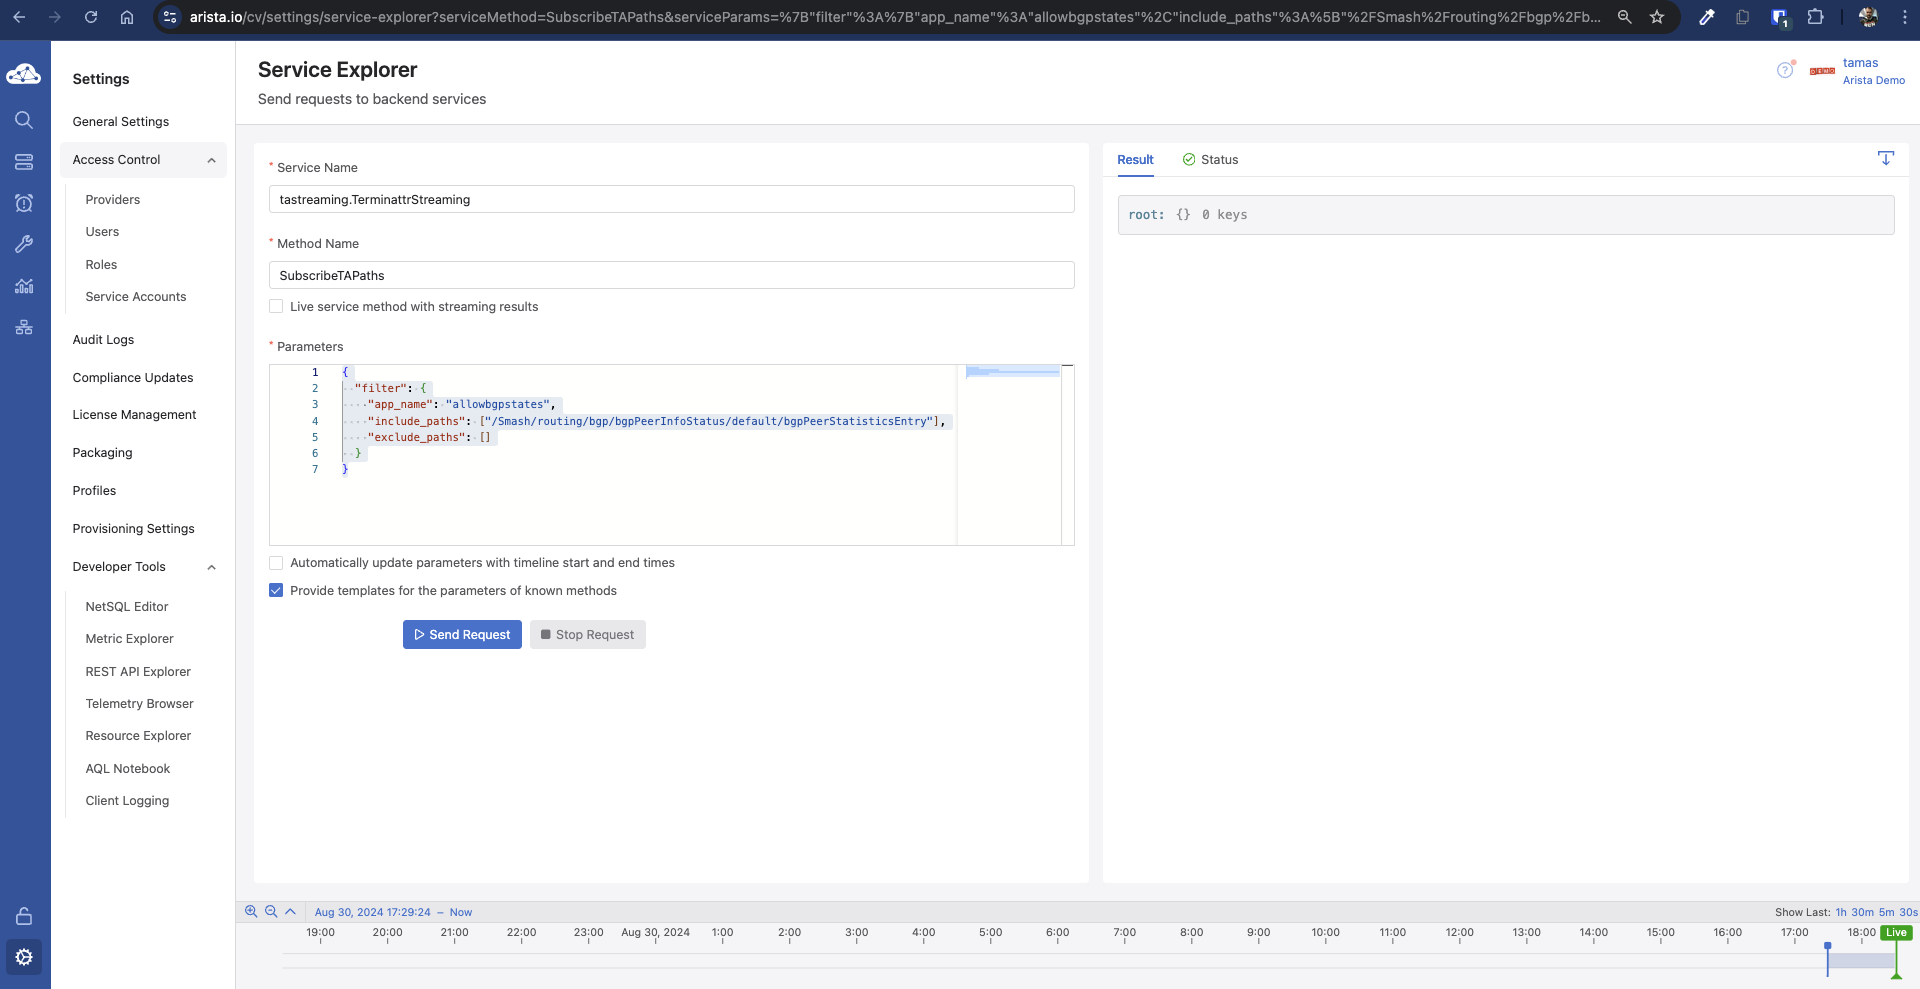
Task: Click into the Method Name field
Action: tap(671, 275)
